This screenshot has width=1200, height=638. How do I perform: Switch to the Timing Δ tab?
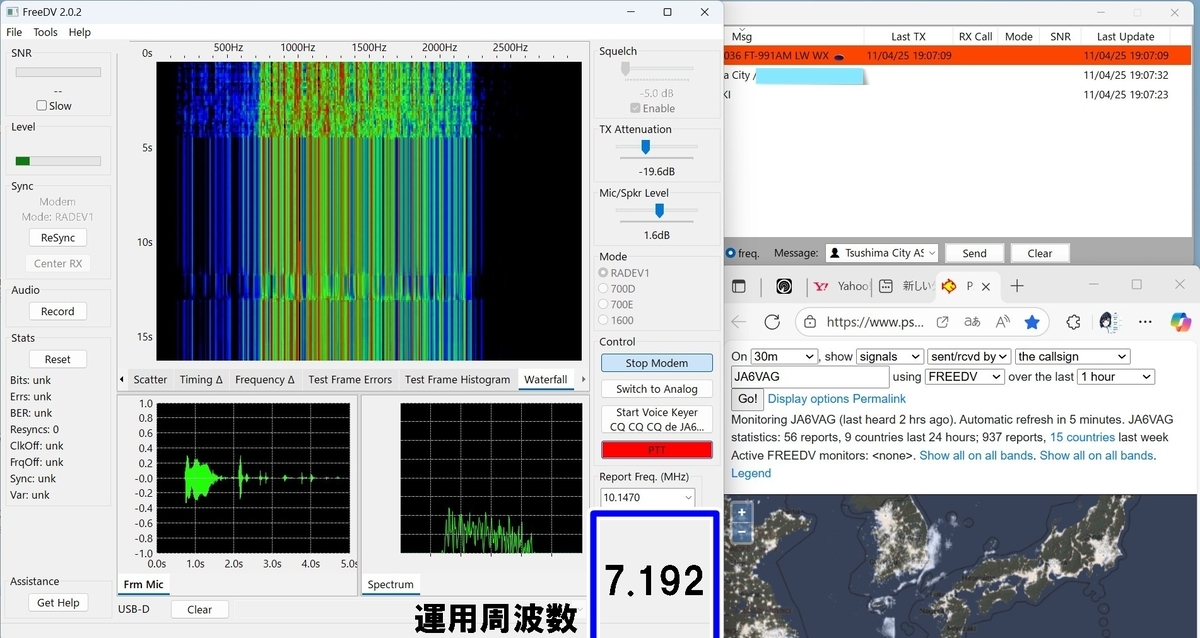click(201, 380)
